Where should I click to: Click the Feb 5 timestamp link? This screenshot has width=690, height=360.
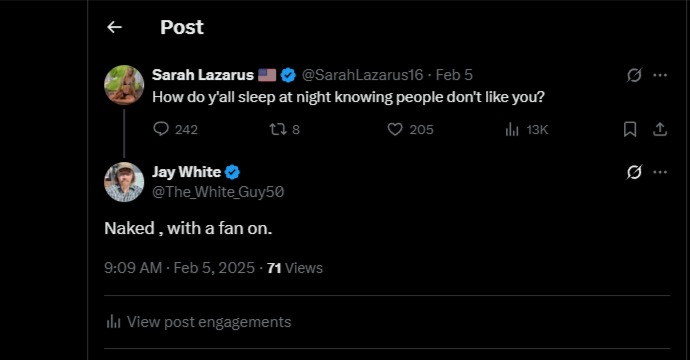(454, 75)
